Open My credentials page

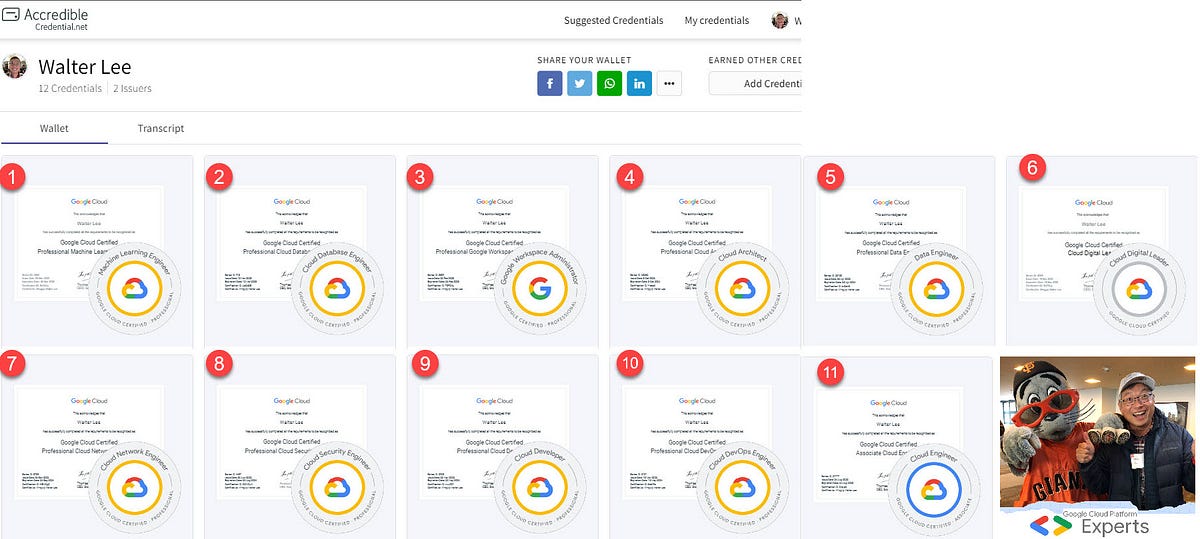click(716, 20)
